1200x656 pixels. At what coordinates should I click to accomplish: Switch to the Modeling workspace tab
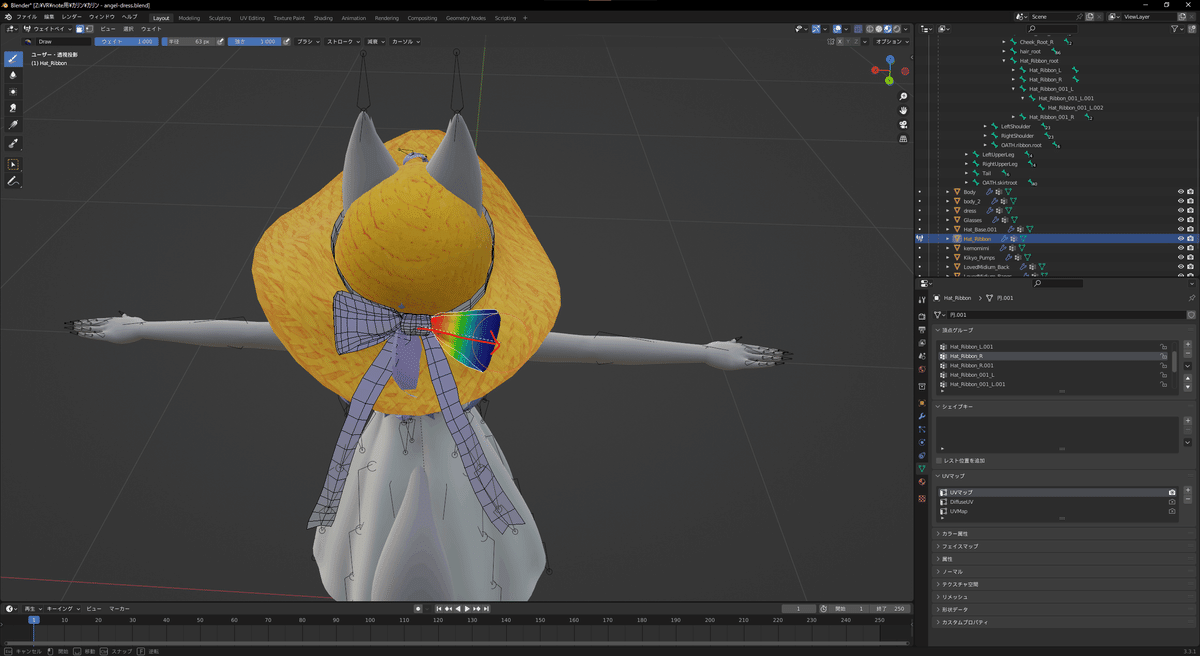pyautogui.click(x=189, y=17)
